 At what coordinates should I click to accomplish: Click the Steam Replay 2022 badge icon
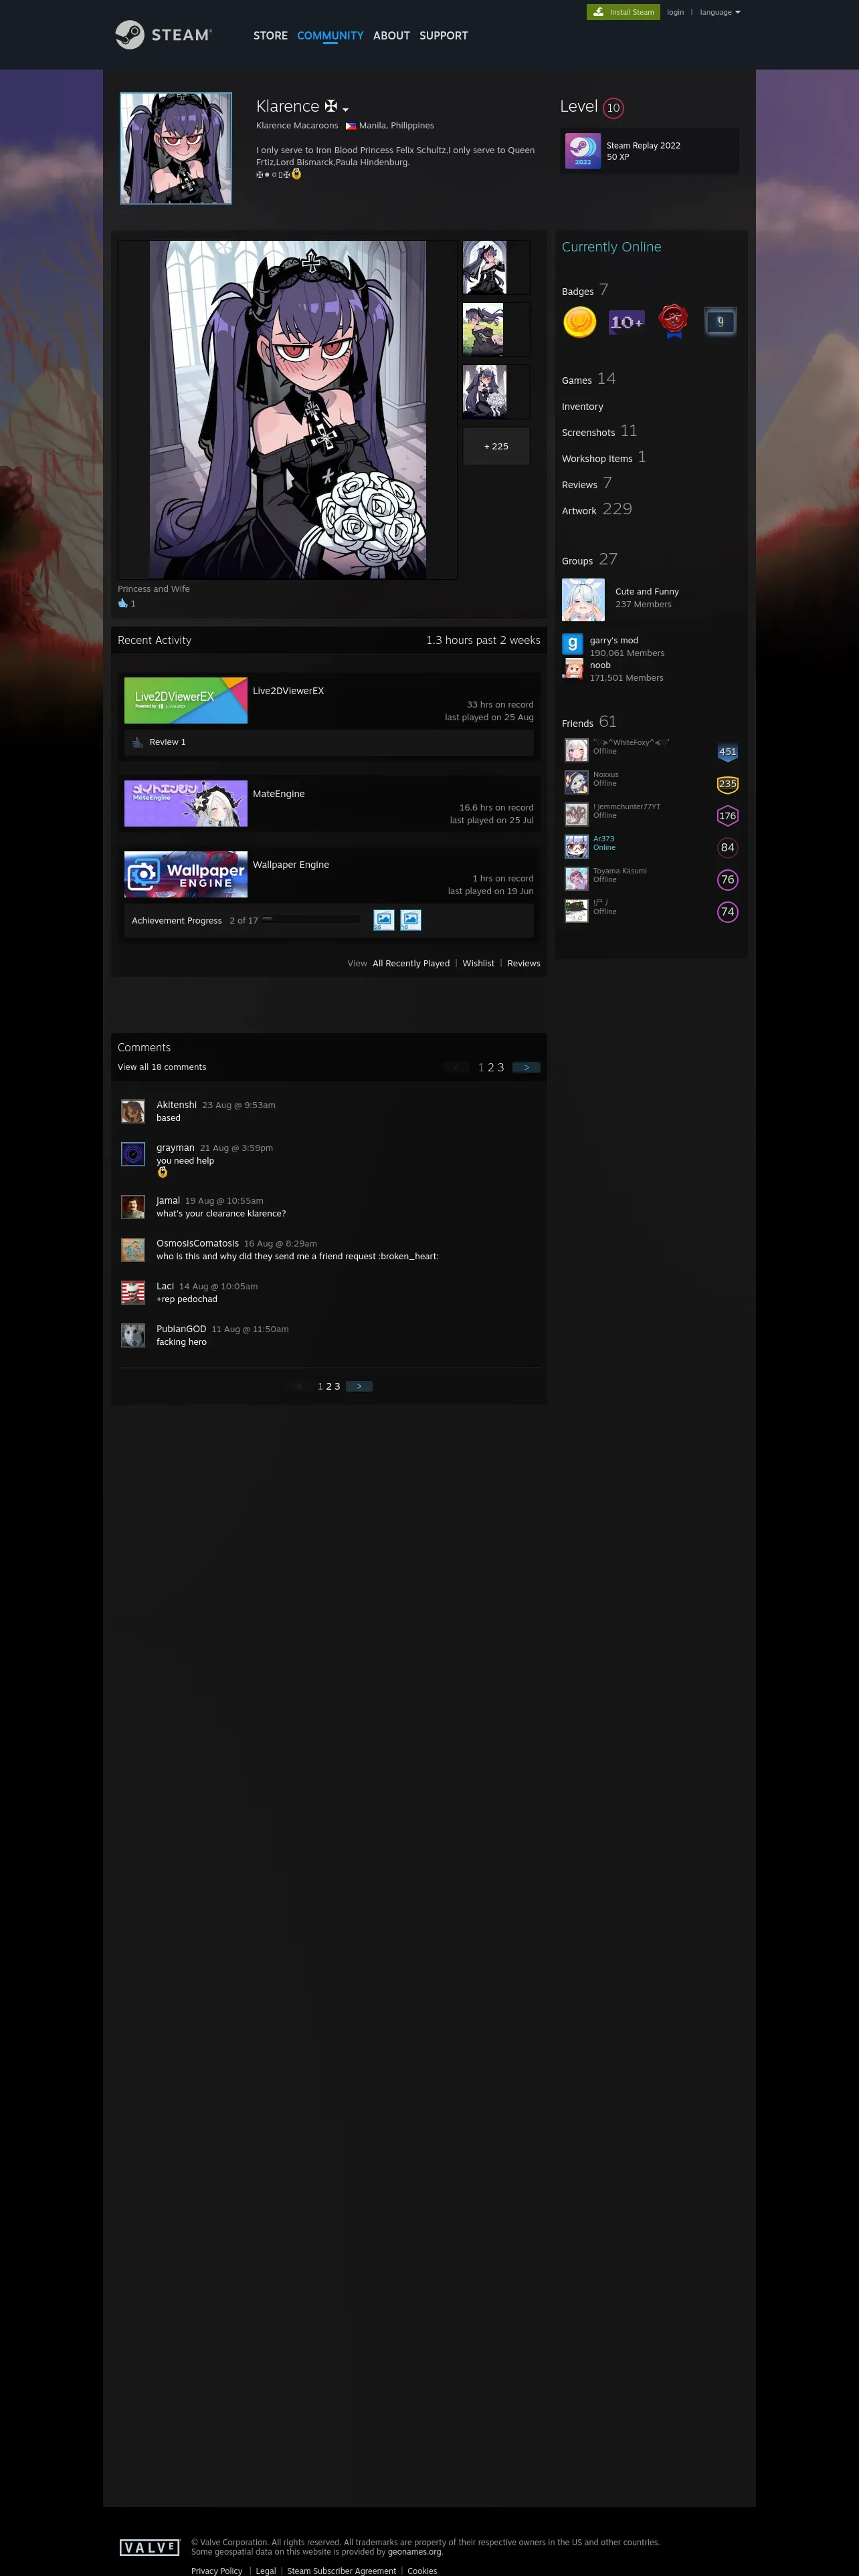583,151
